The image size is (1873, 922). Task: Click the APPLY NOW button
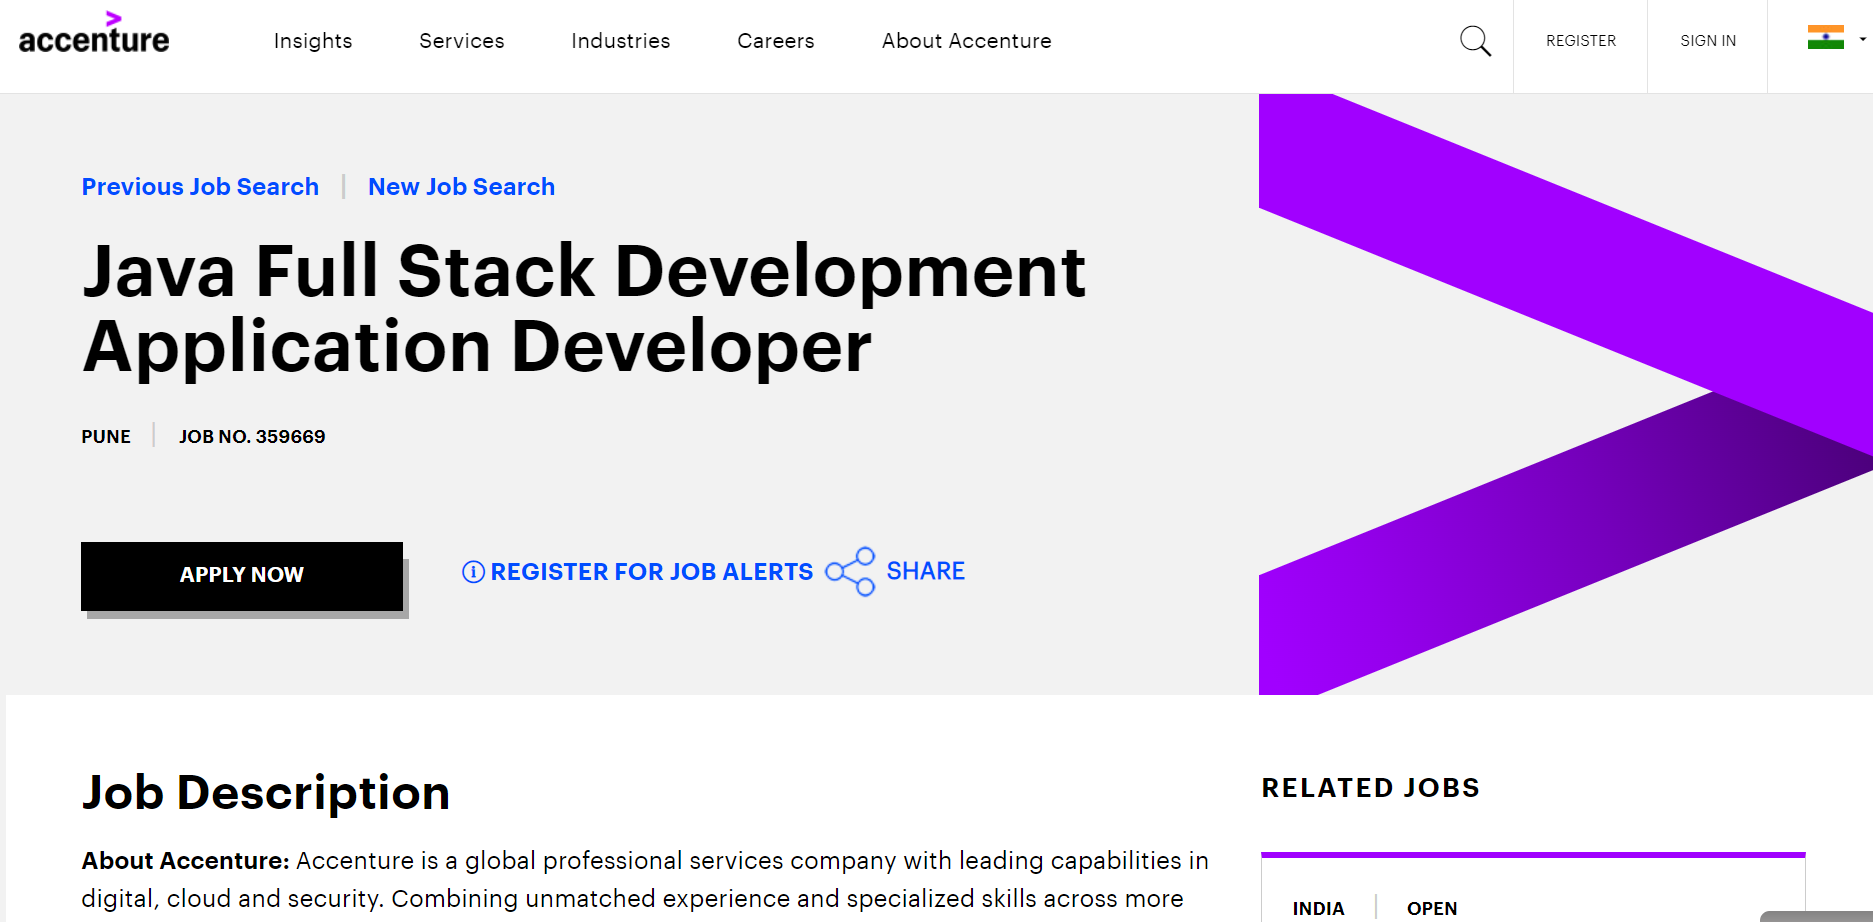click(242, 576)
